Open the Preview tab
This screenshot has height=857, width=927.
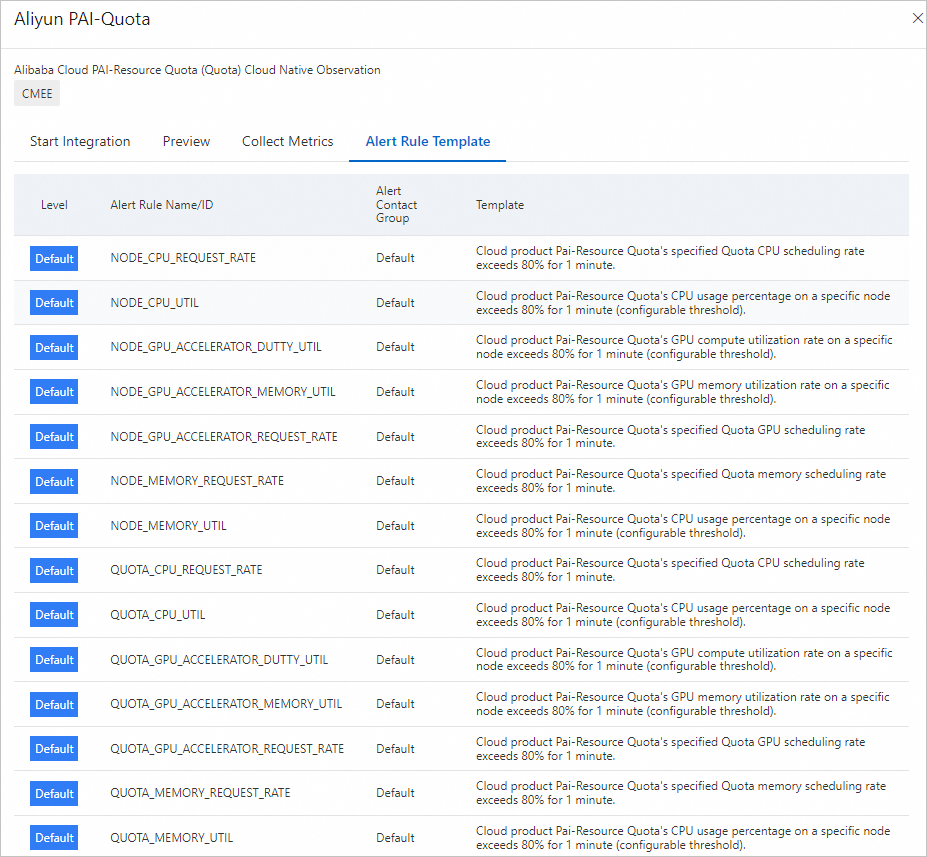coord(186,141)
